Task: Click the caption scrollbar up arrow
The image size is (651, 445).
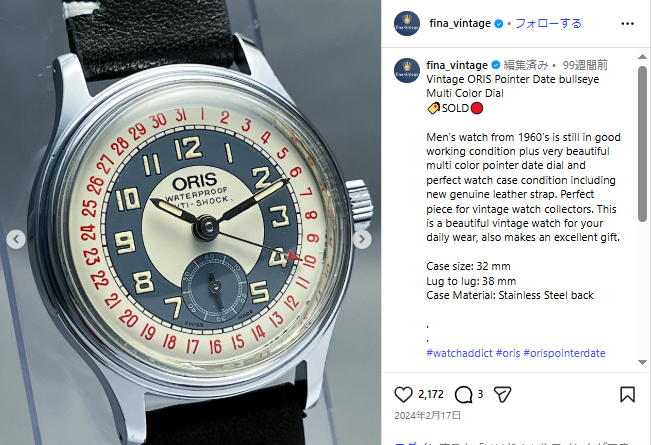Action: click(x=642, y=57)
